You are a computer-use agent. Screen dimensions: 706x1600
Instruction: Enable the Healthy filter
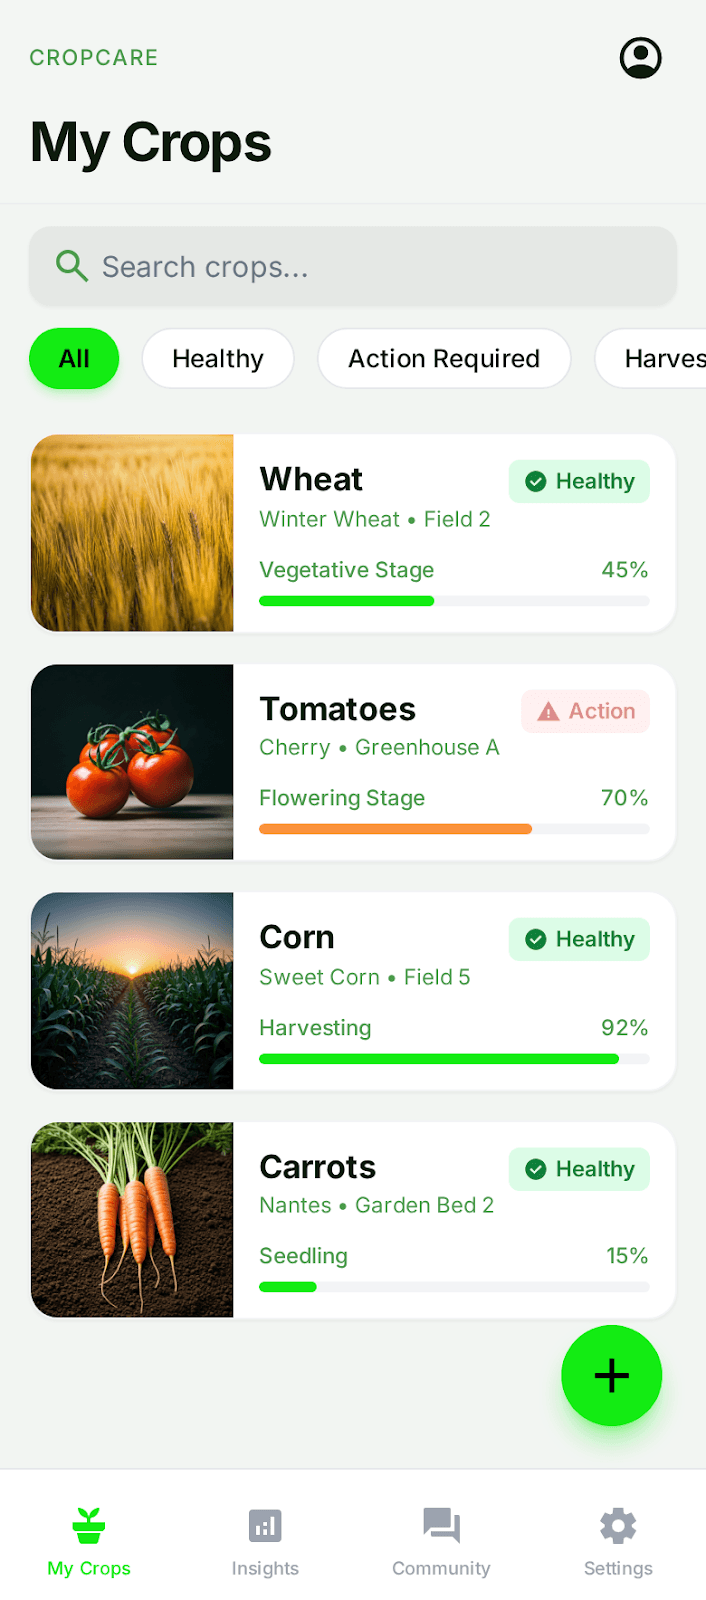217,358
